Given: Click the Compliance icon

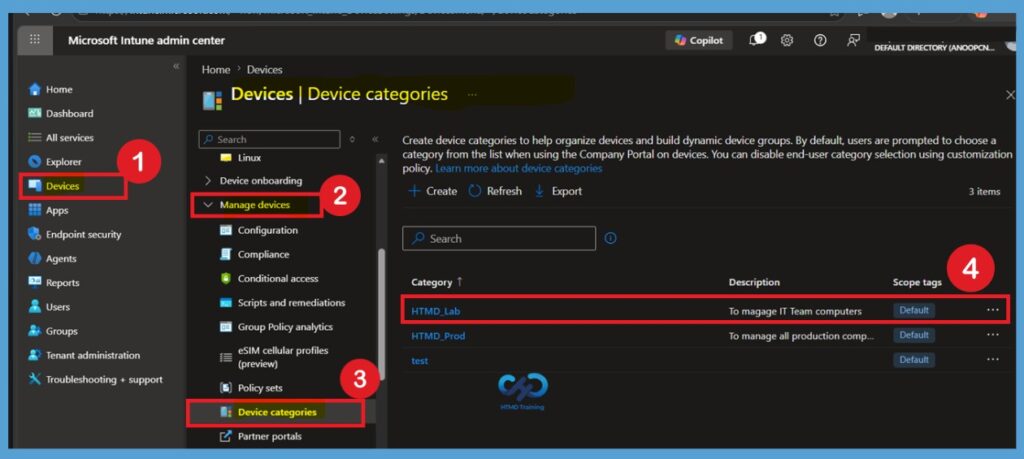Looking at the screenshot, I should [226, 255].
